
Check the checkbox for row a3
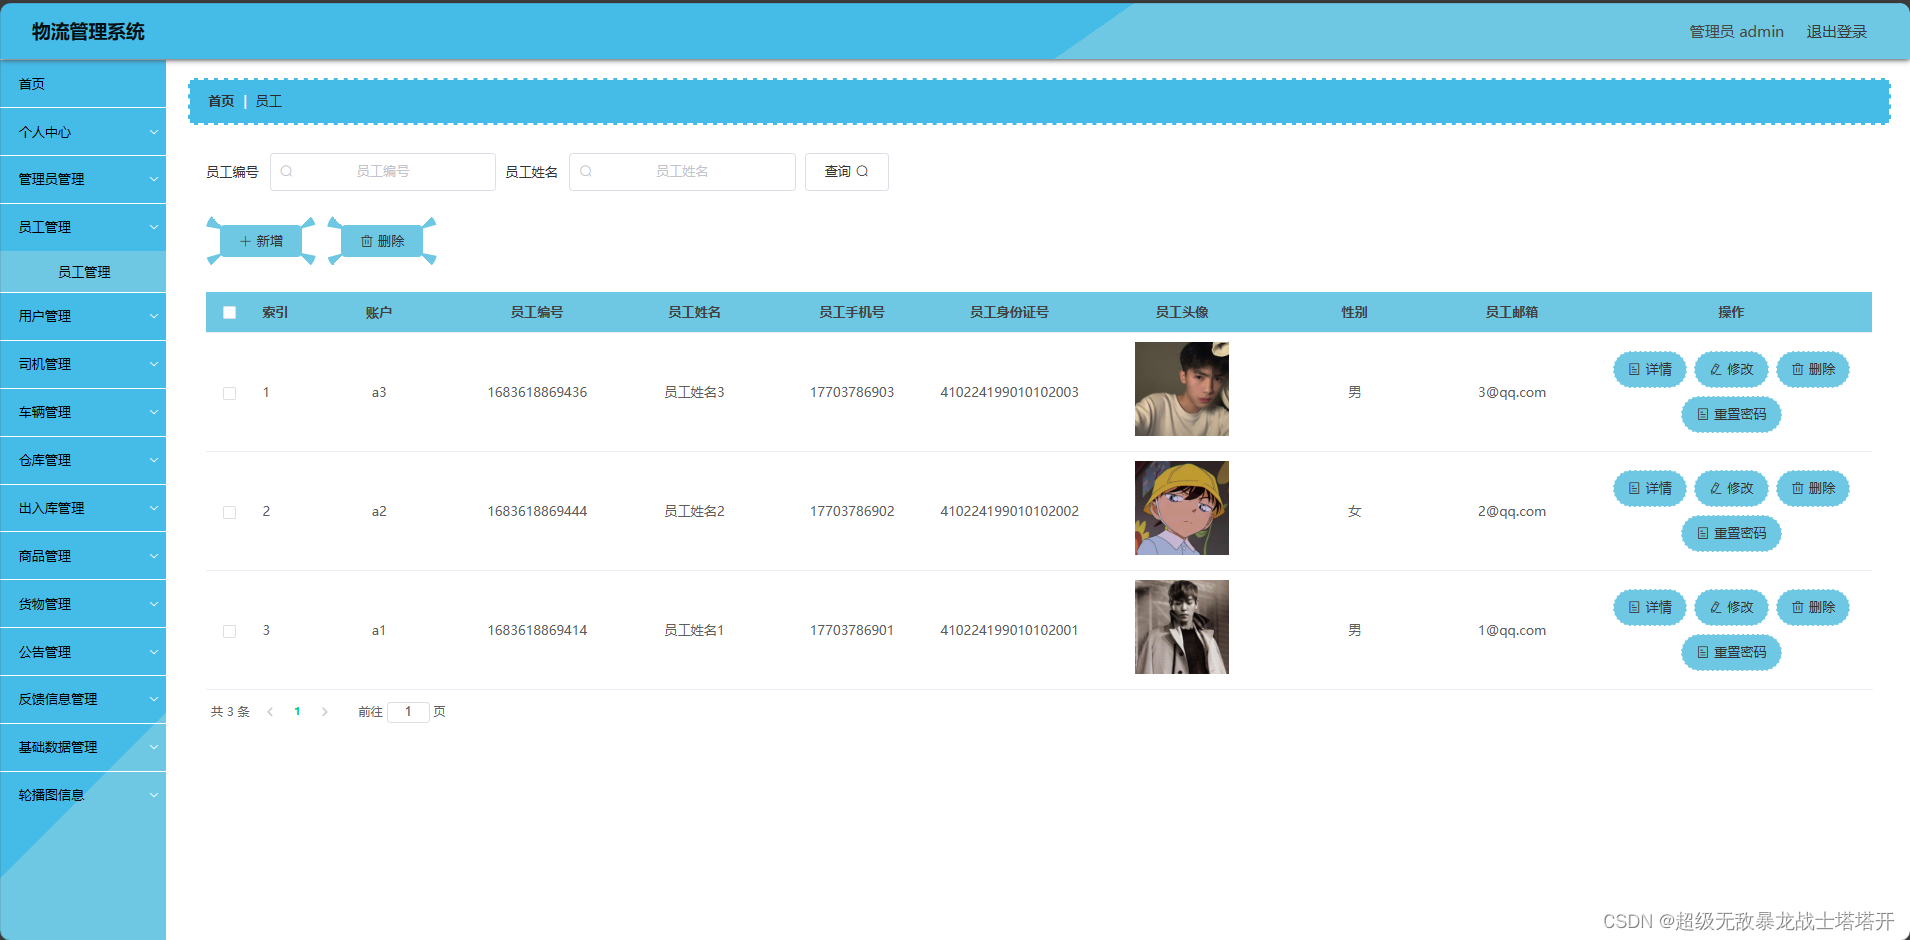pos(229,393)
